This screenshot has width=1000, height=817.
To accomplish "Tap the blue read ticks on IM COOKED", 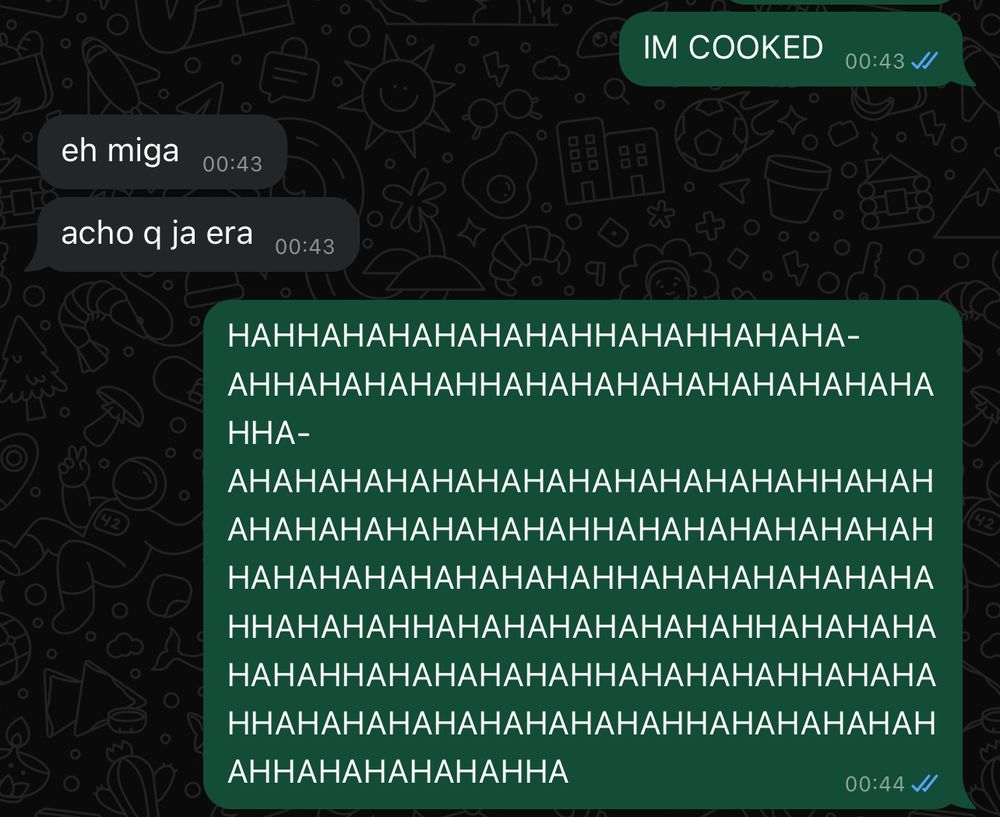I will pos(925,61).
